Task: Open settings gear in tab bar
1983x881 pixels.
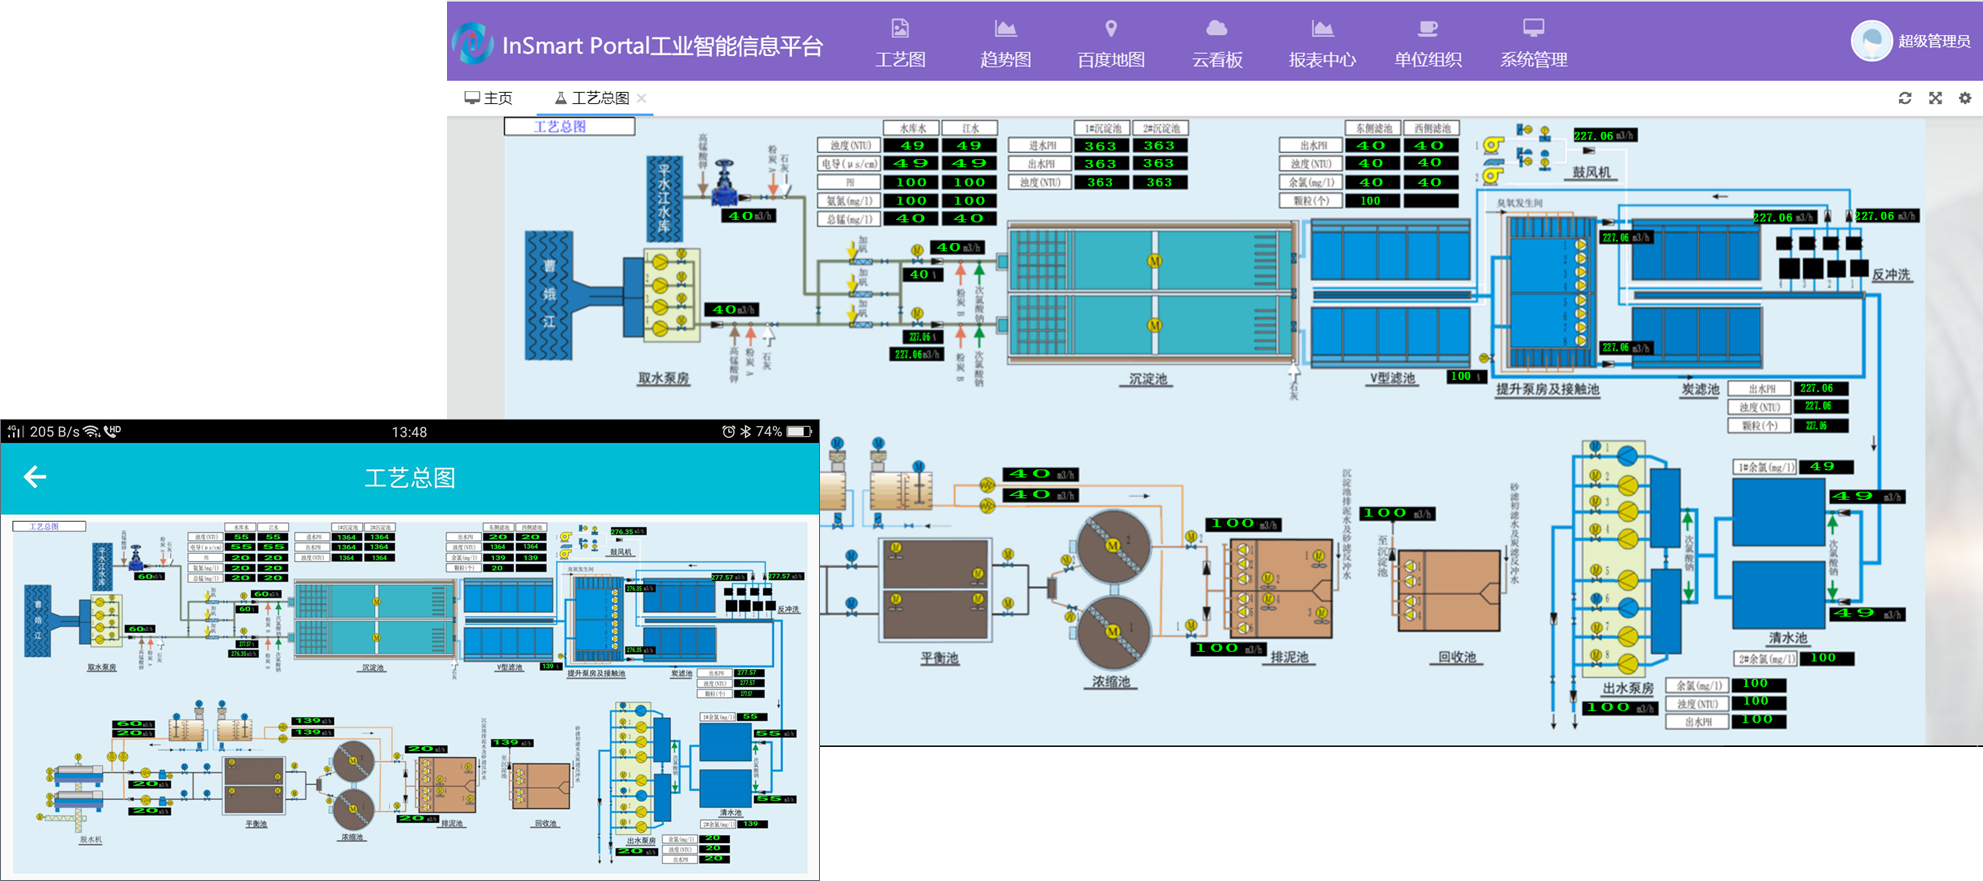Action: click(1965, 98)
